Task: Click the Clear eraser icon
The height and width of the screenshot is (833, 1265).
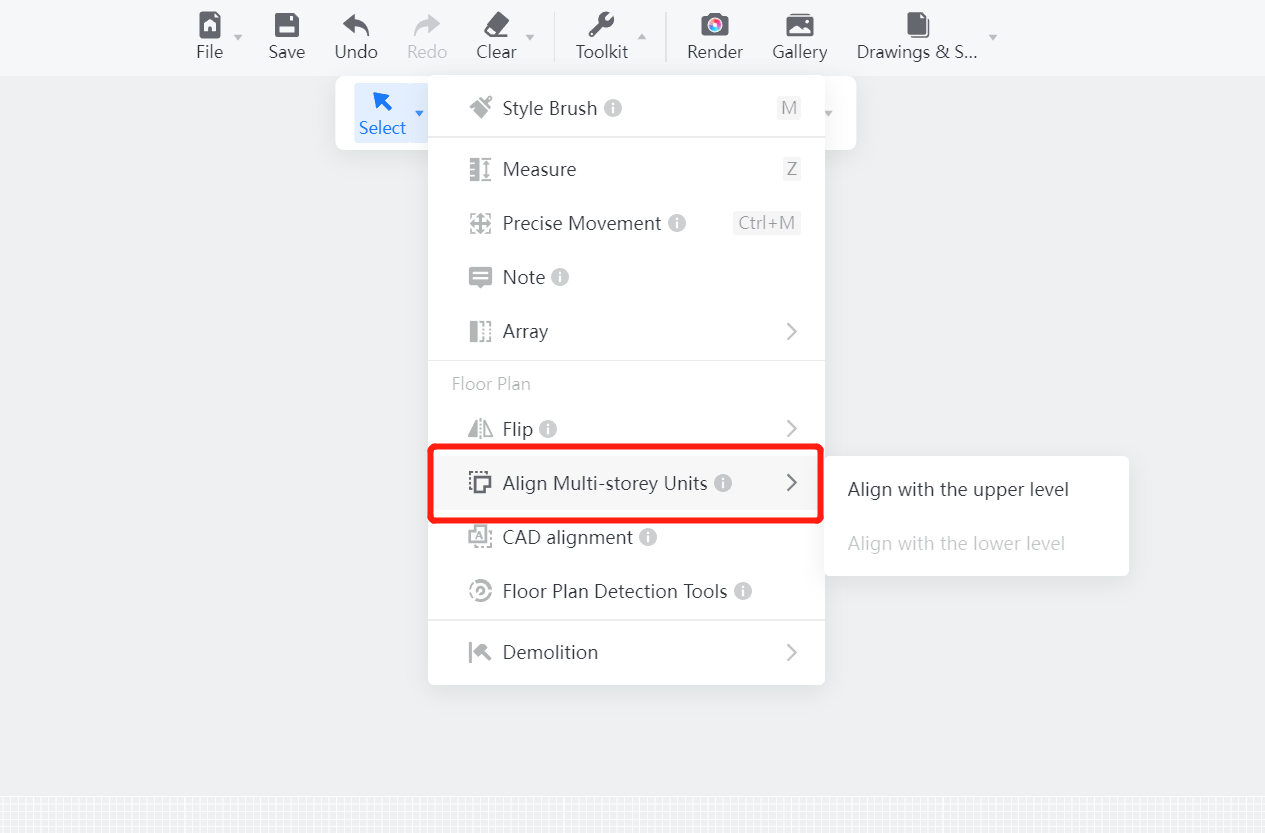Action: pos(496,25)
